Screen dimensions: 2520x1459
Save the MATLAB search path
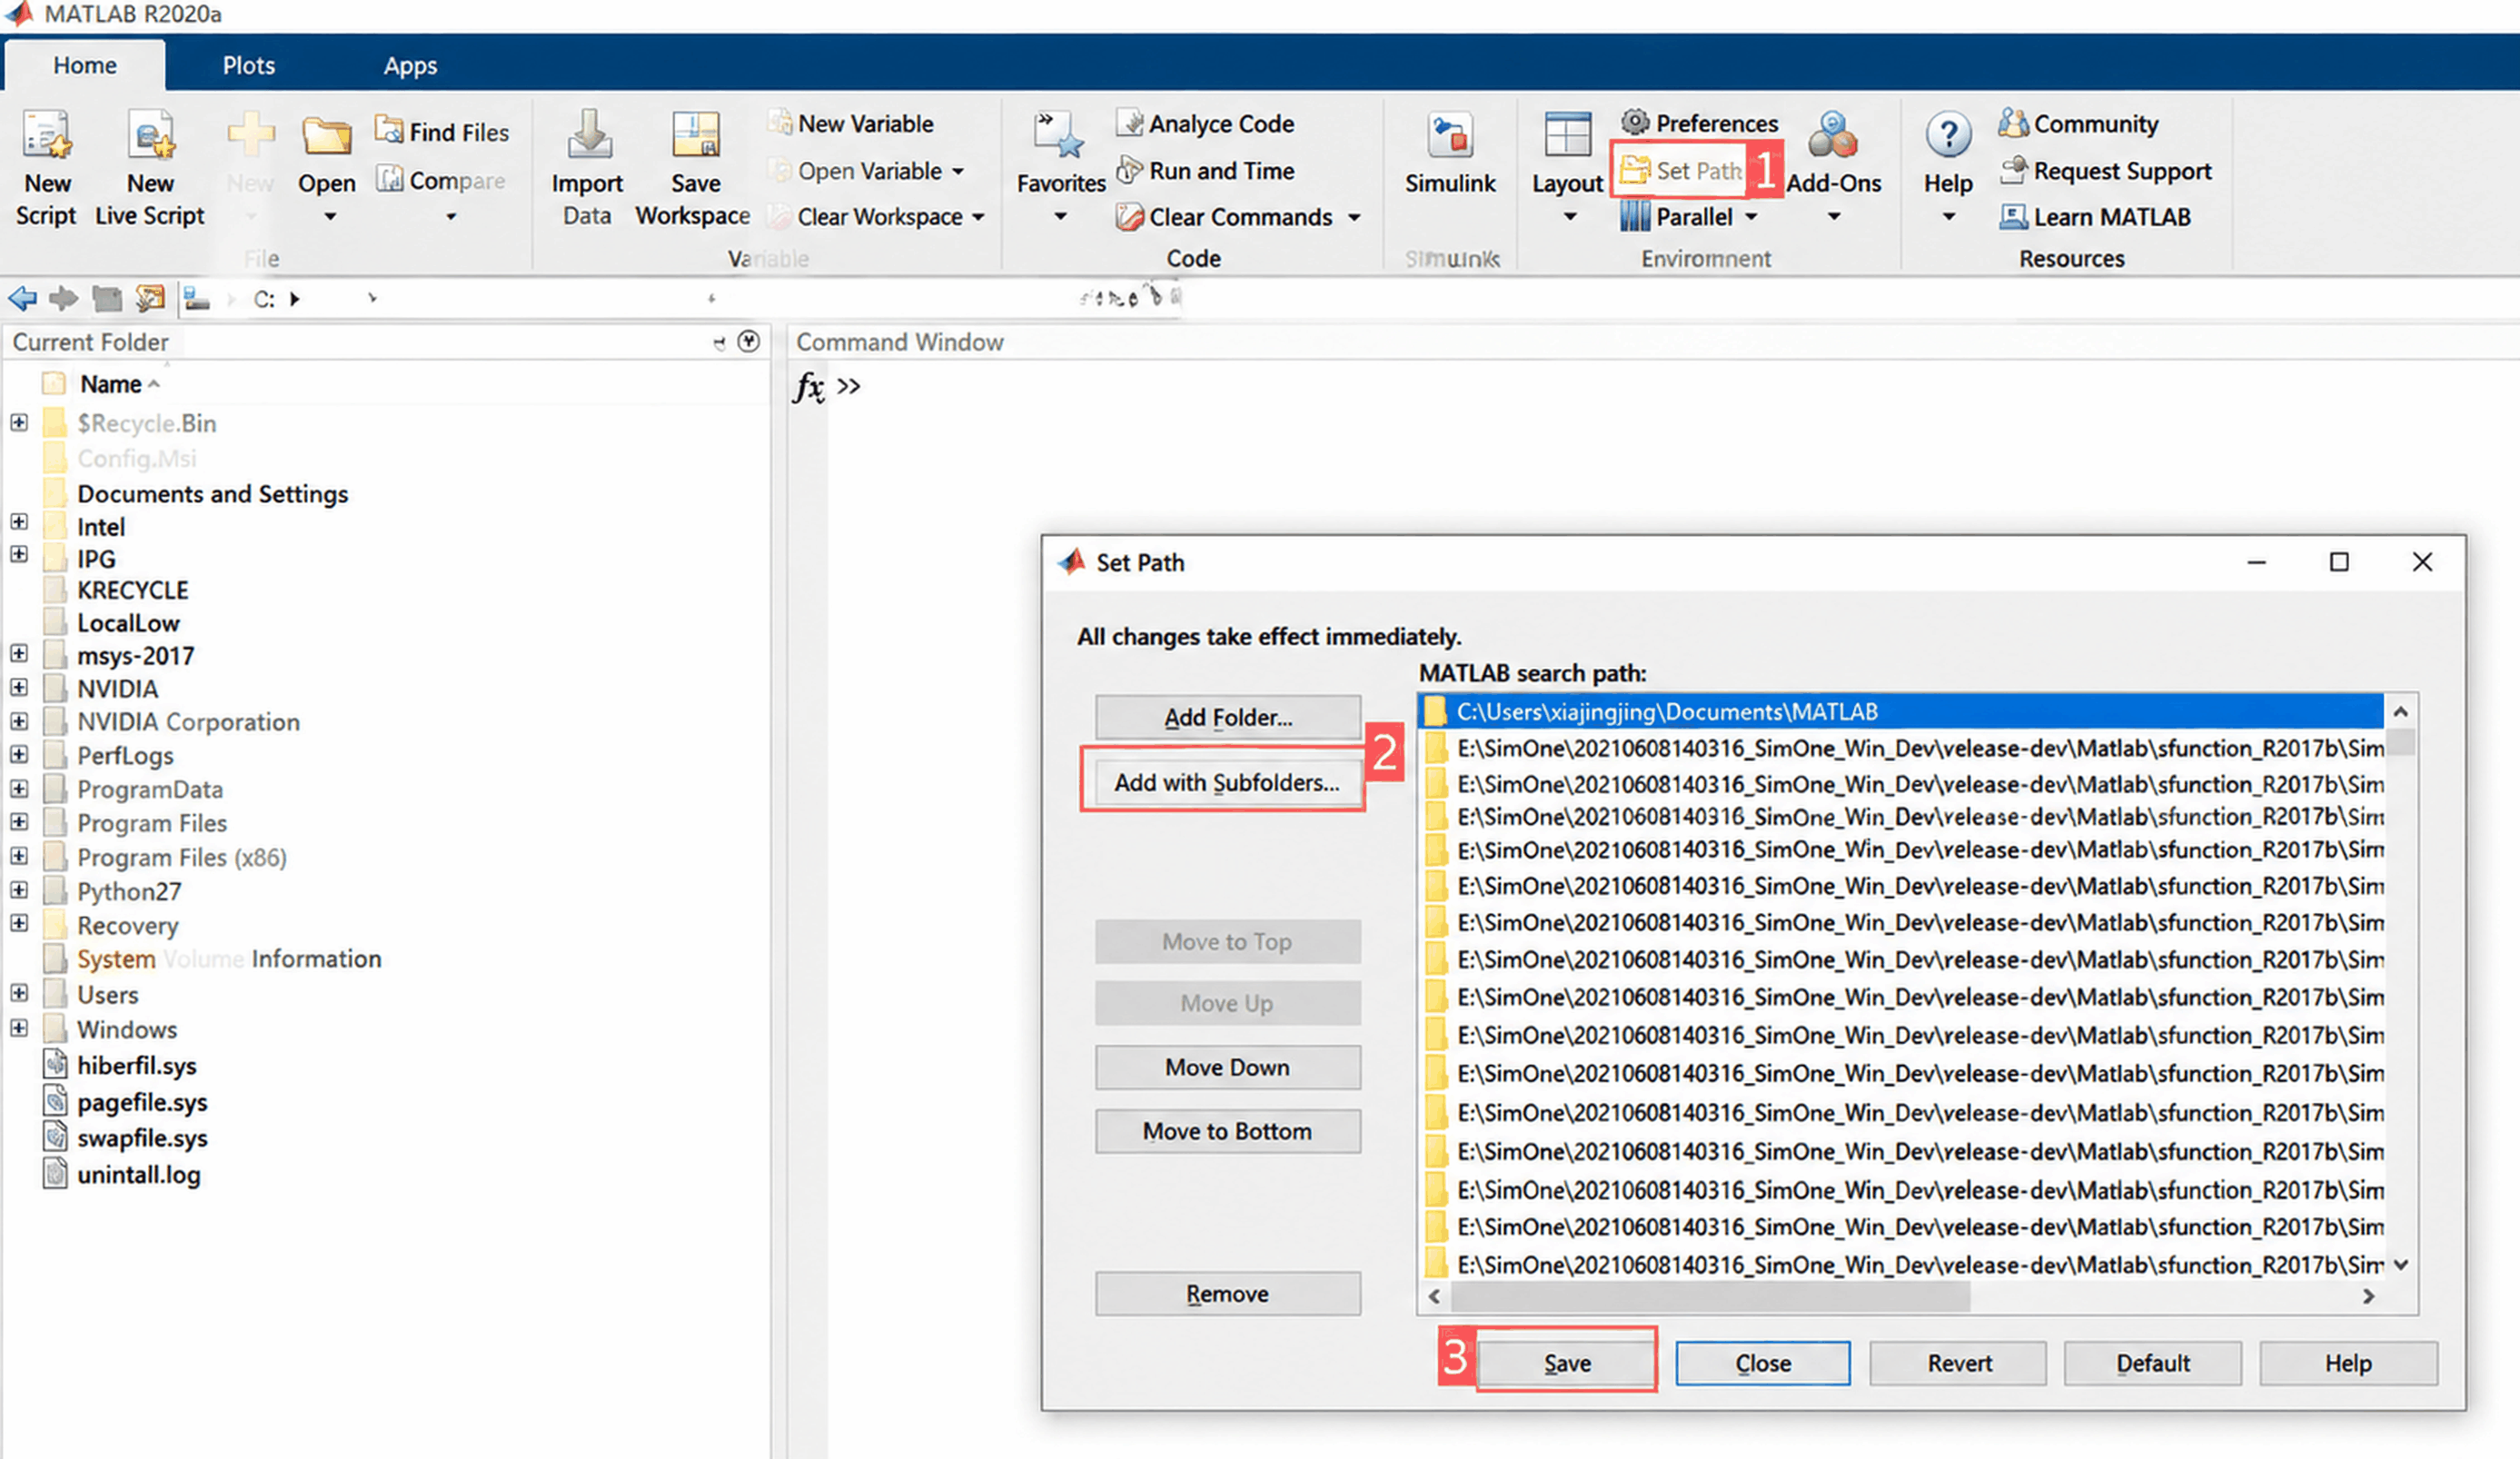(x=1567, y=1363)
